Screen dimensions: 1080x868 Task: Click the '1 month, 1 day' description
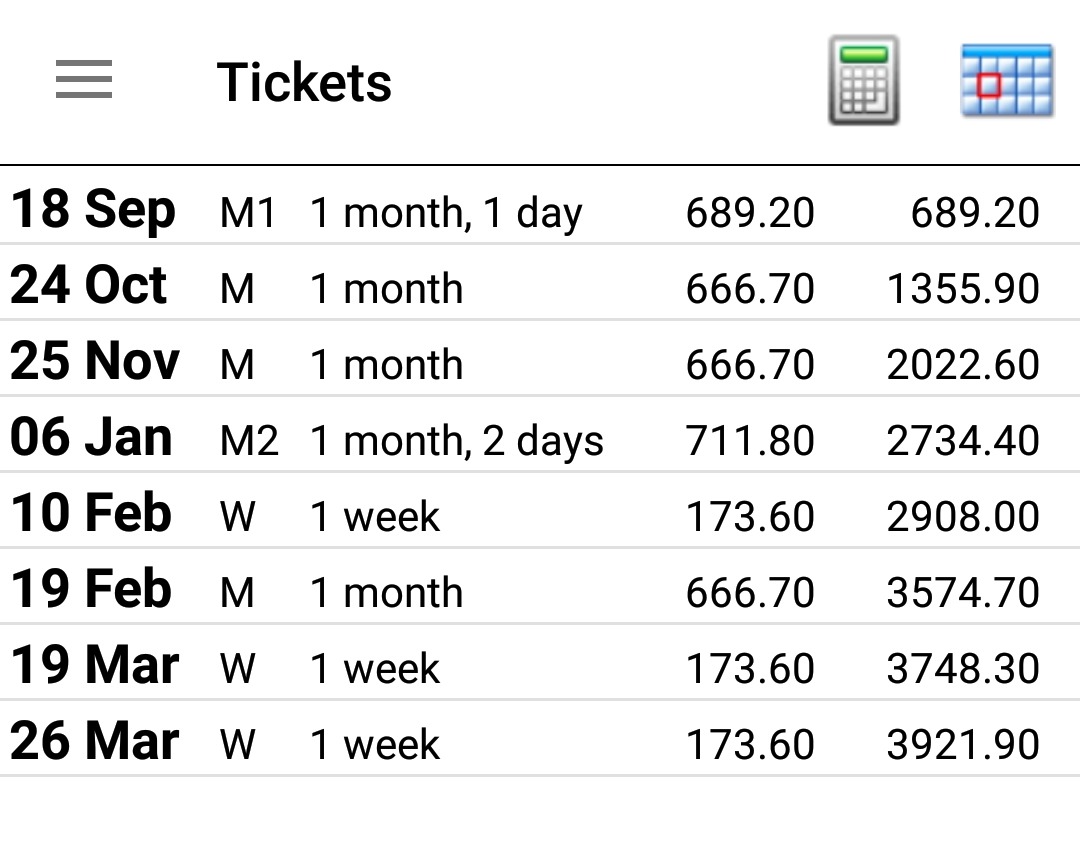(x=446, y=214)
